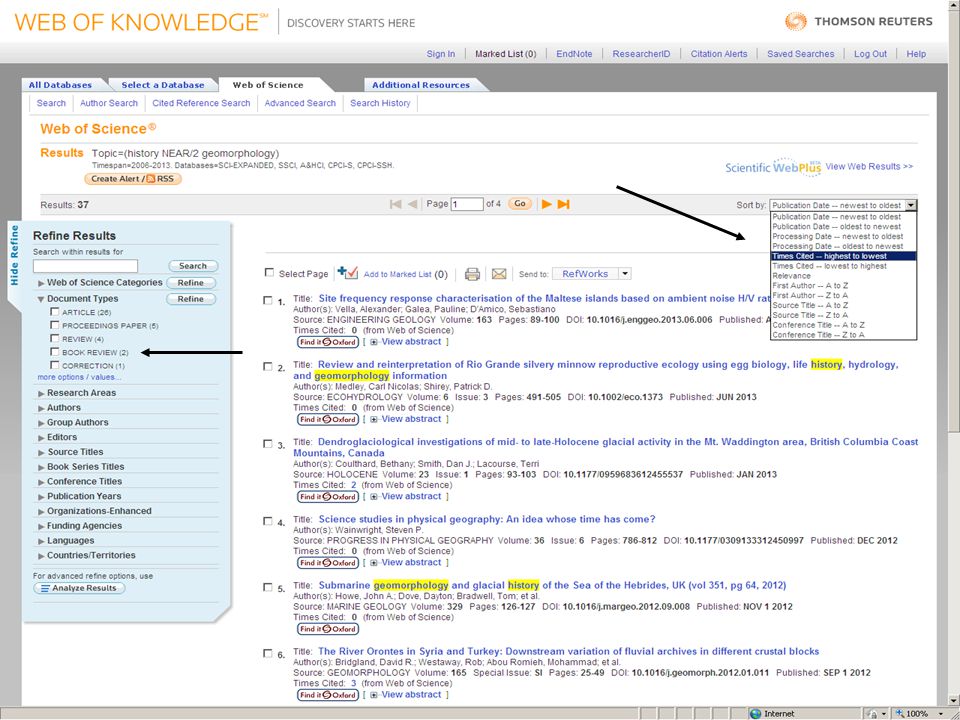Open the Send to RefWorks dropdown

click(624, 274)
